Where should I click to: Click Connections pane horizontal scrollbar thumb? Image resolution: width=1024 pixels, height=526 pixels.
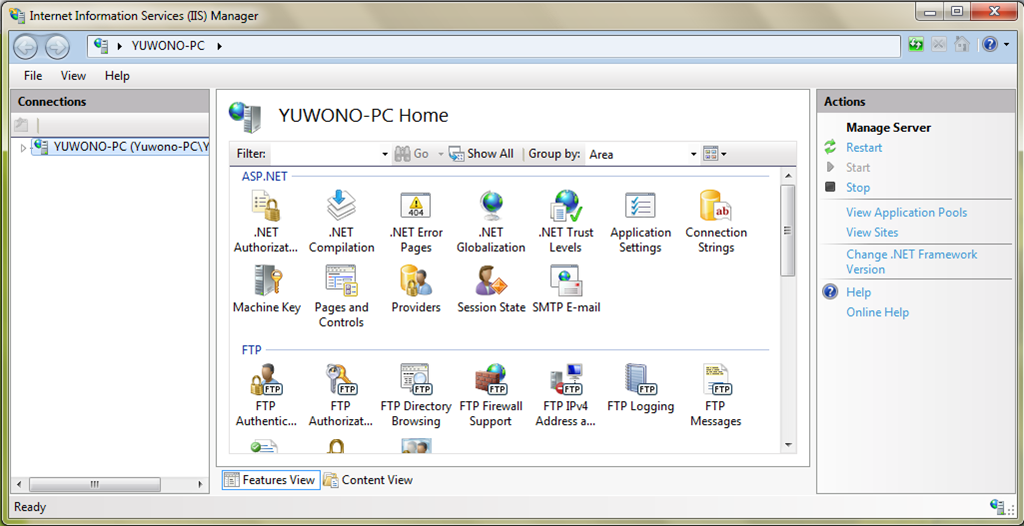click(95, 484)
